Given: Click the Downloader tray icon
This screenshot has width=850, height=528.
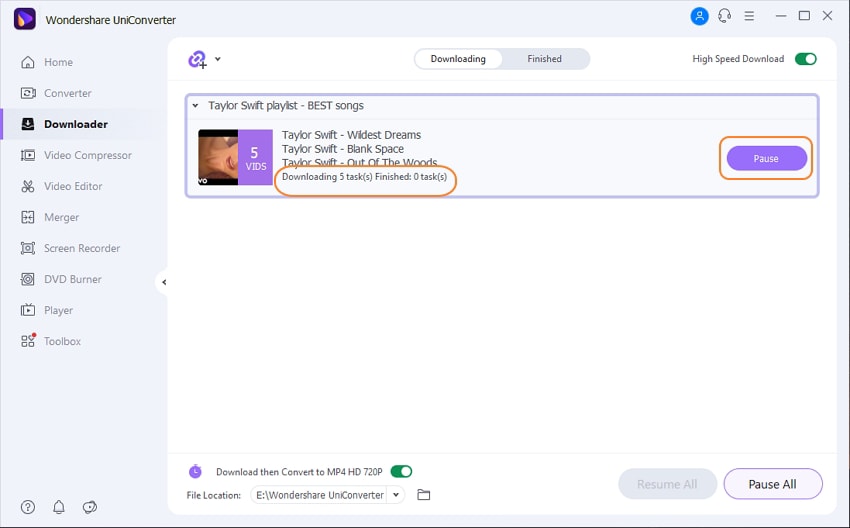Looking at the screenshot, I should click(28, 124).
